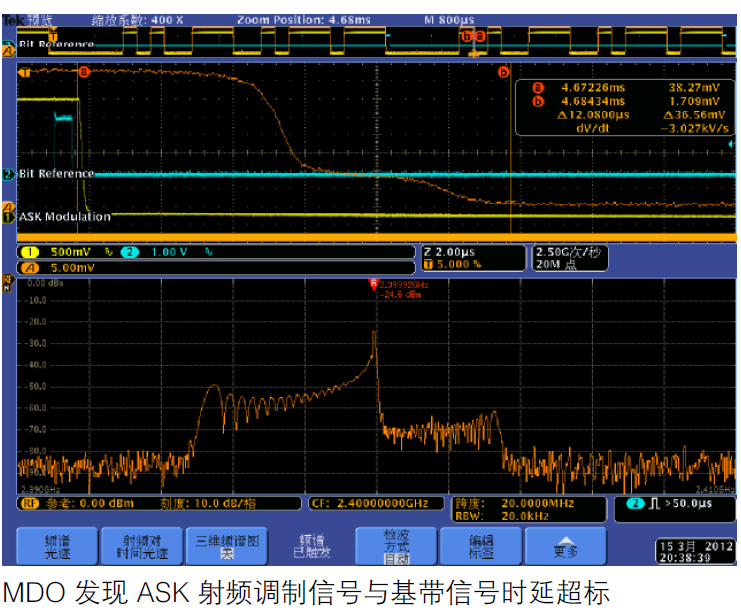Image resolution: width=741 pixels, height=614 pixels.
Task: Click the orange trigger position T marker
Action: point(24,71)
